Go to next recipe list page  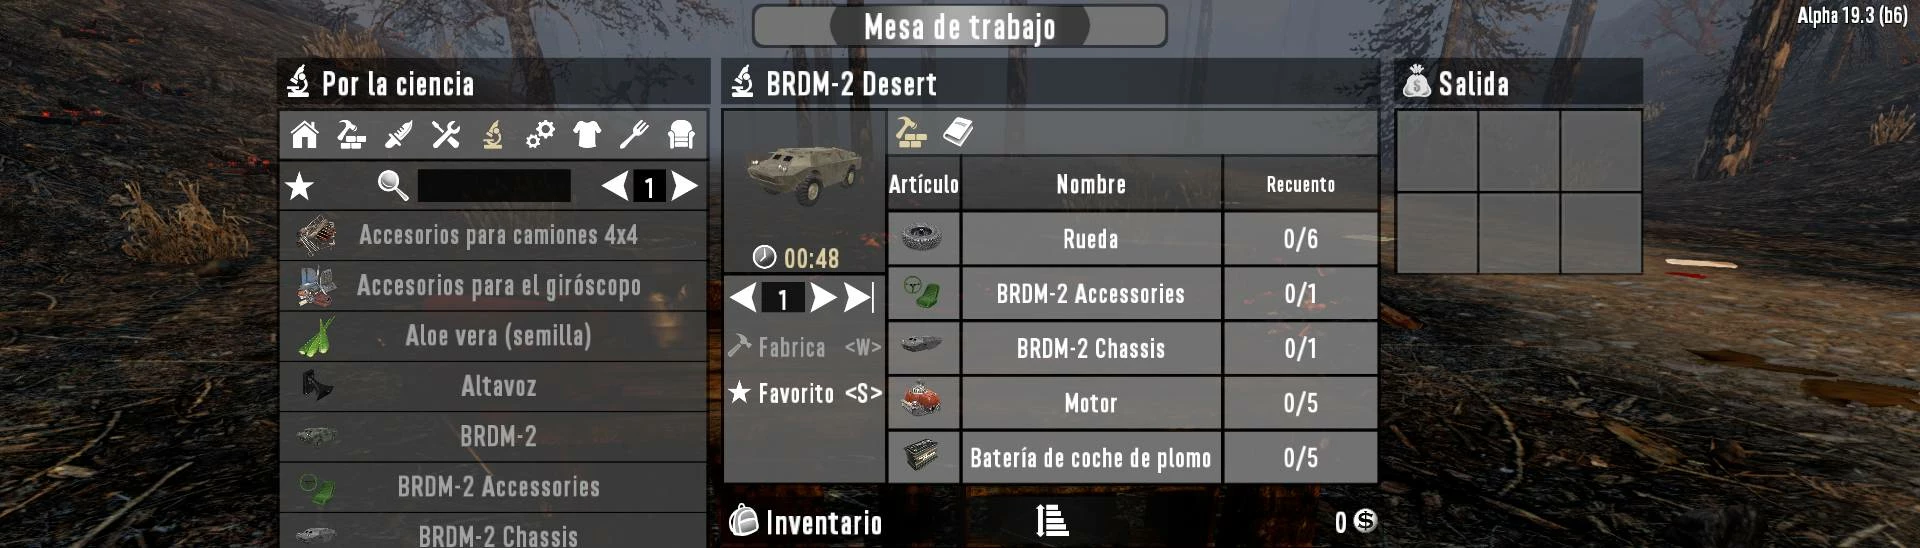point(685,186)
